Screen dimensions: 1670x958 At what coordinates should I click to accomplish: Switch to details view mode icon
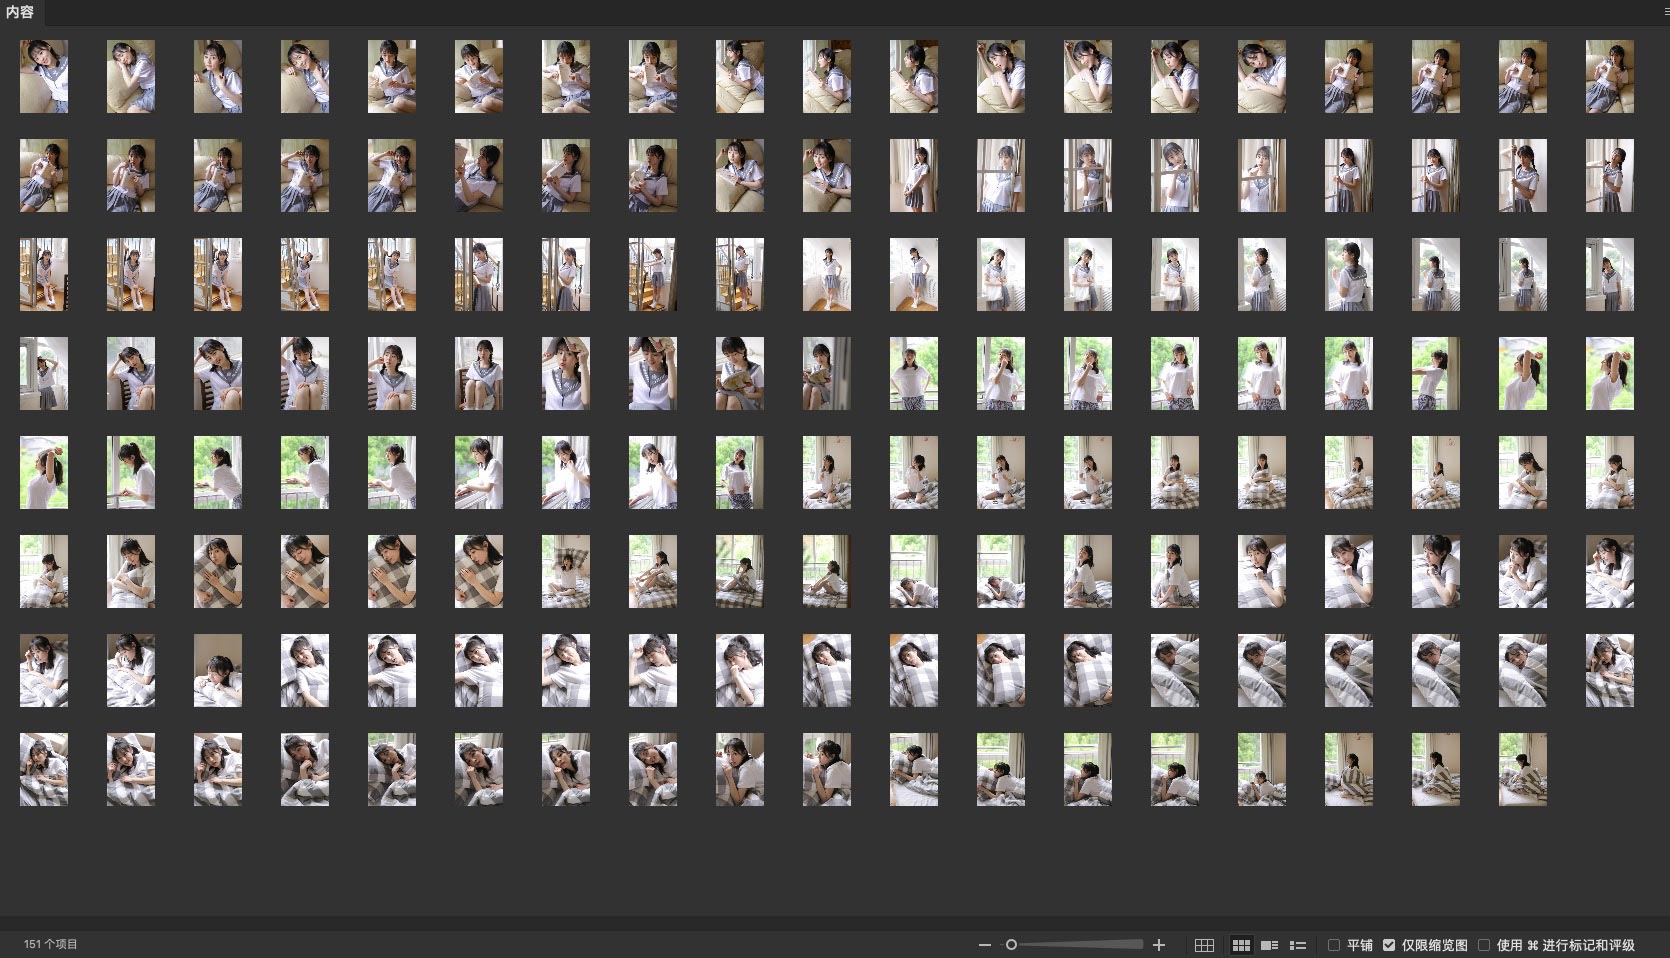[x=1270, y=945]
